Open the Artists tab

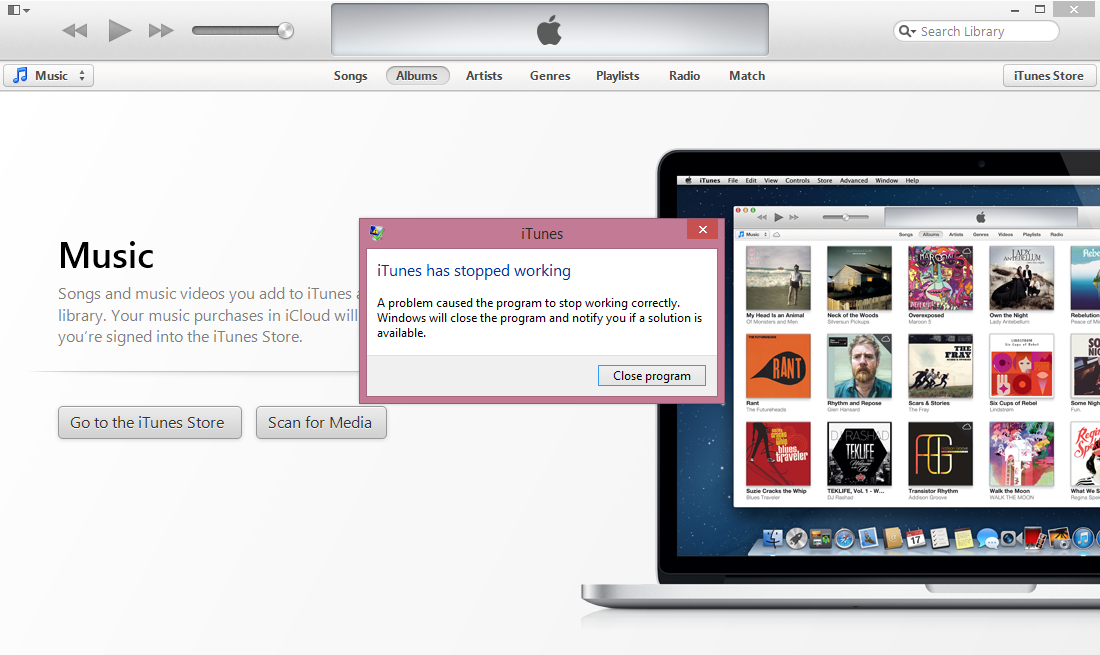click(x=484, y=76)
